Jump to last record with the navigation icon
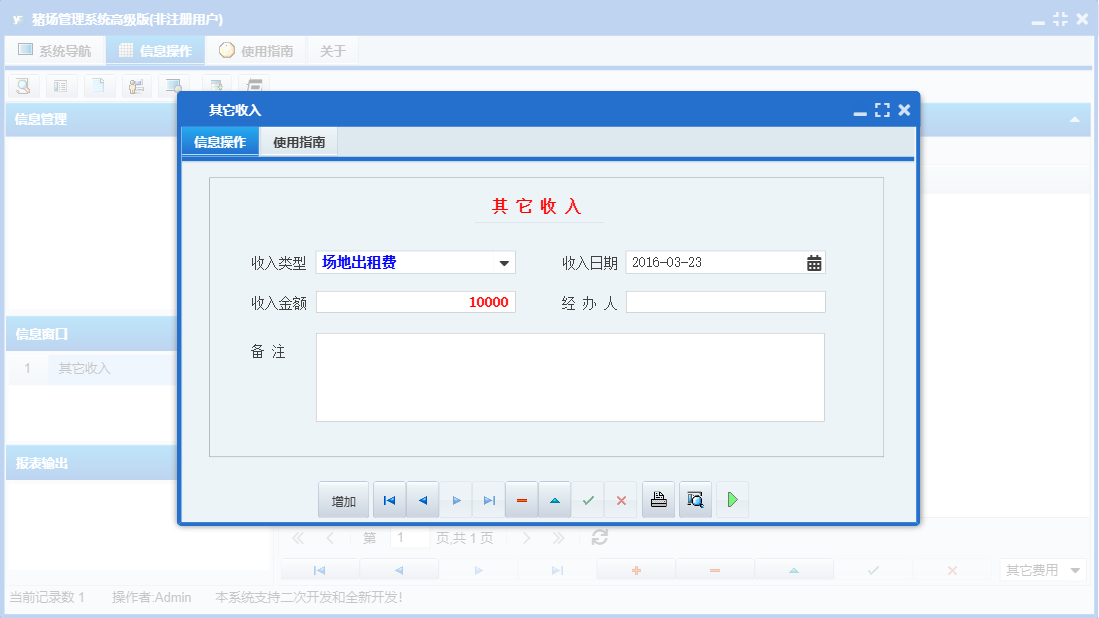 click(x=489, y=499)
